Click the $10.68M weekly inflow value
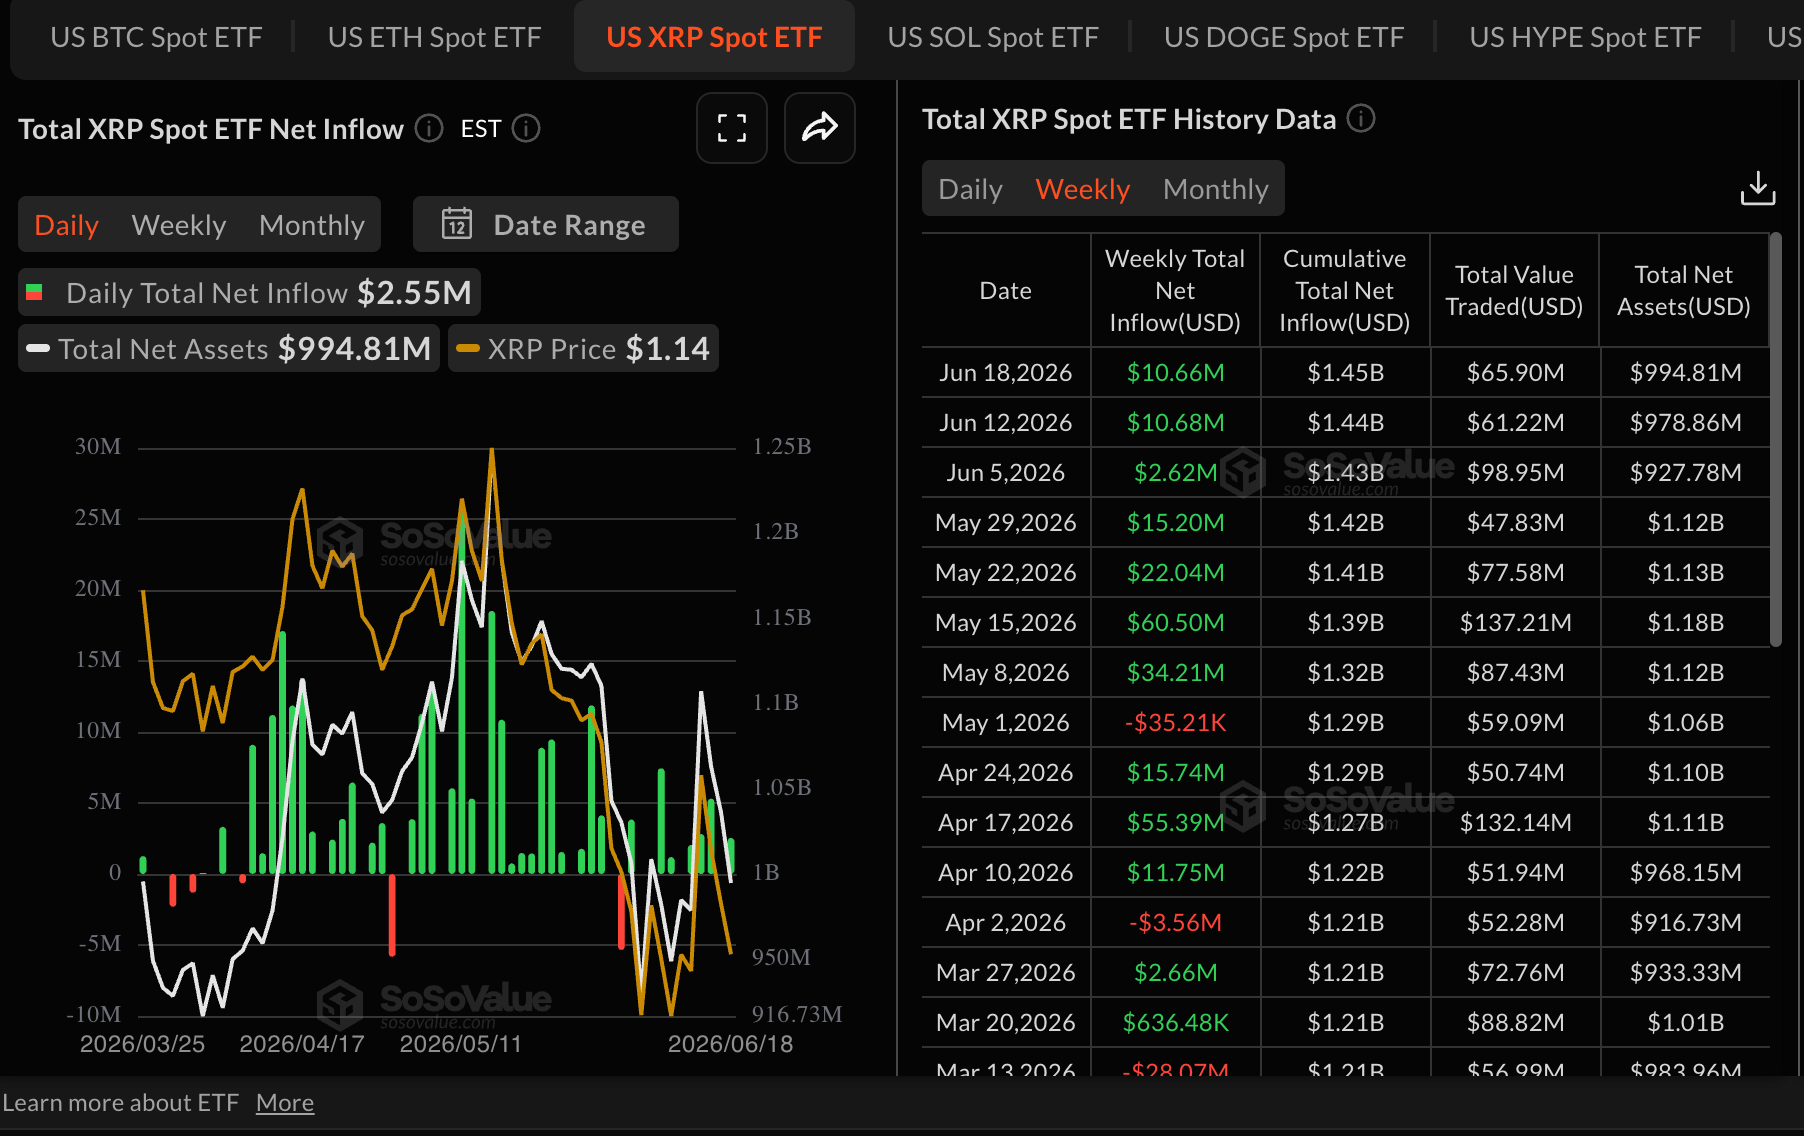 click(x=1175, y=422)
